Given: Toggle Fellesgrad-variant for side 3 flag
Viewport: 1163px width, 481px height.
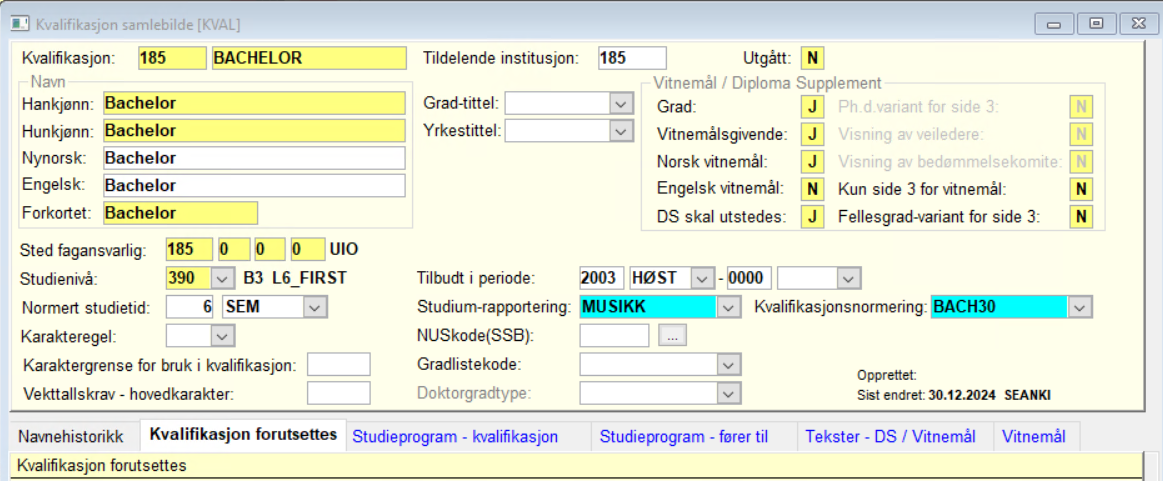Looking at the screenshot, I should (1081, 217).
